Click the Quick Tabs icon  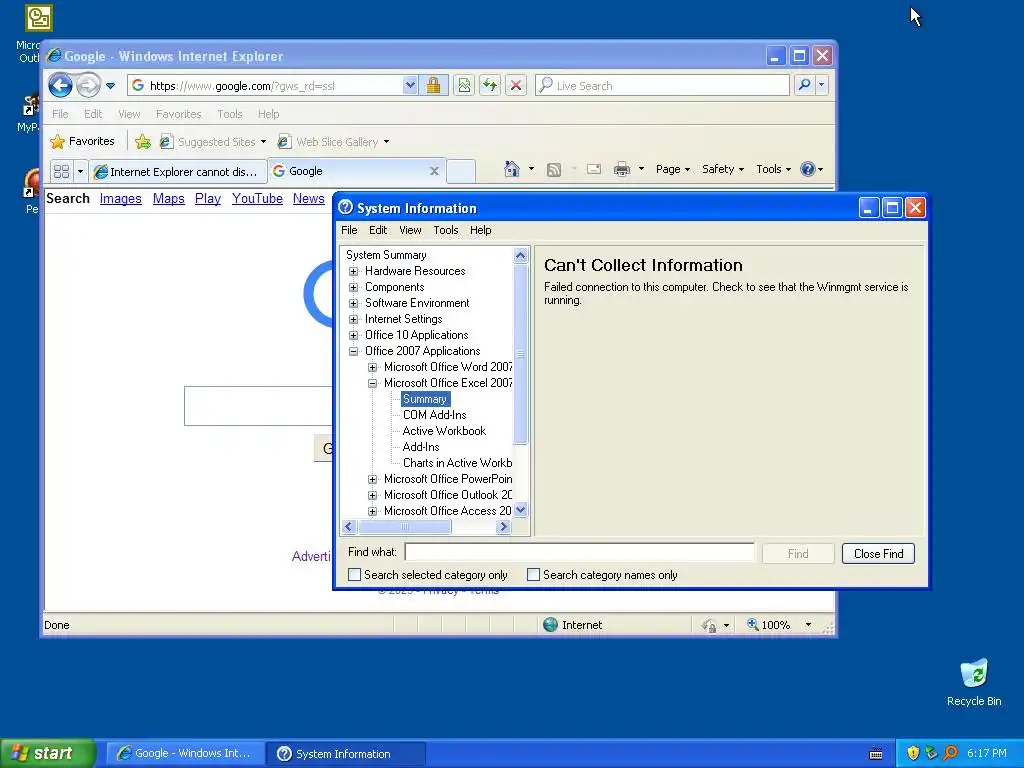(61, 171)
